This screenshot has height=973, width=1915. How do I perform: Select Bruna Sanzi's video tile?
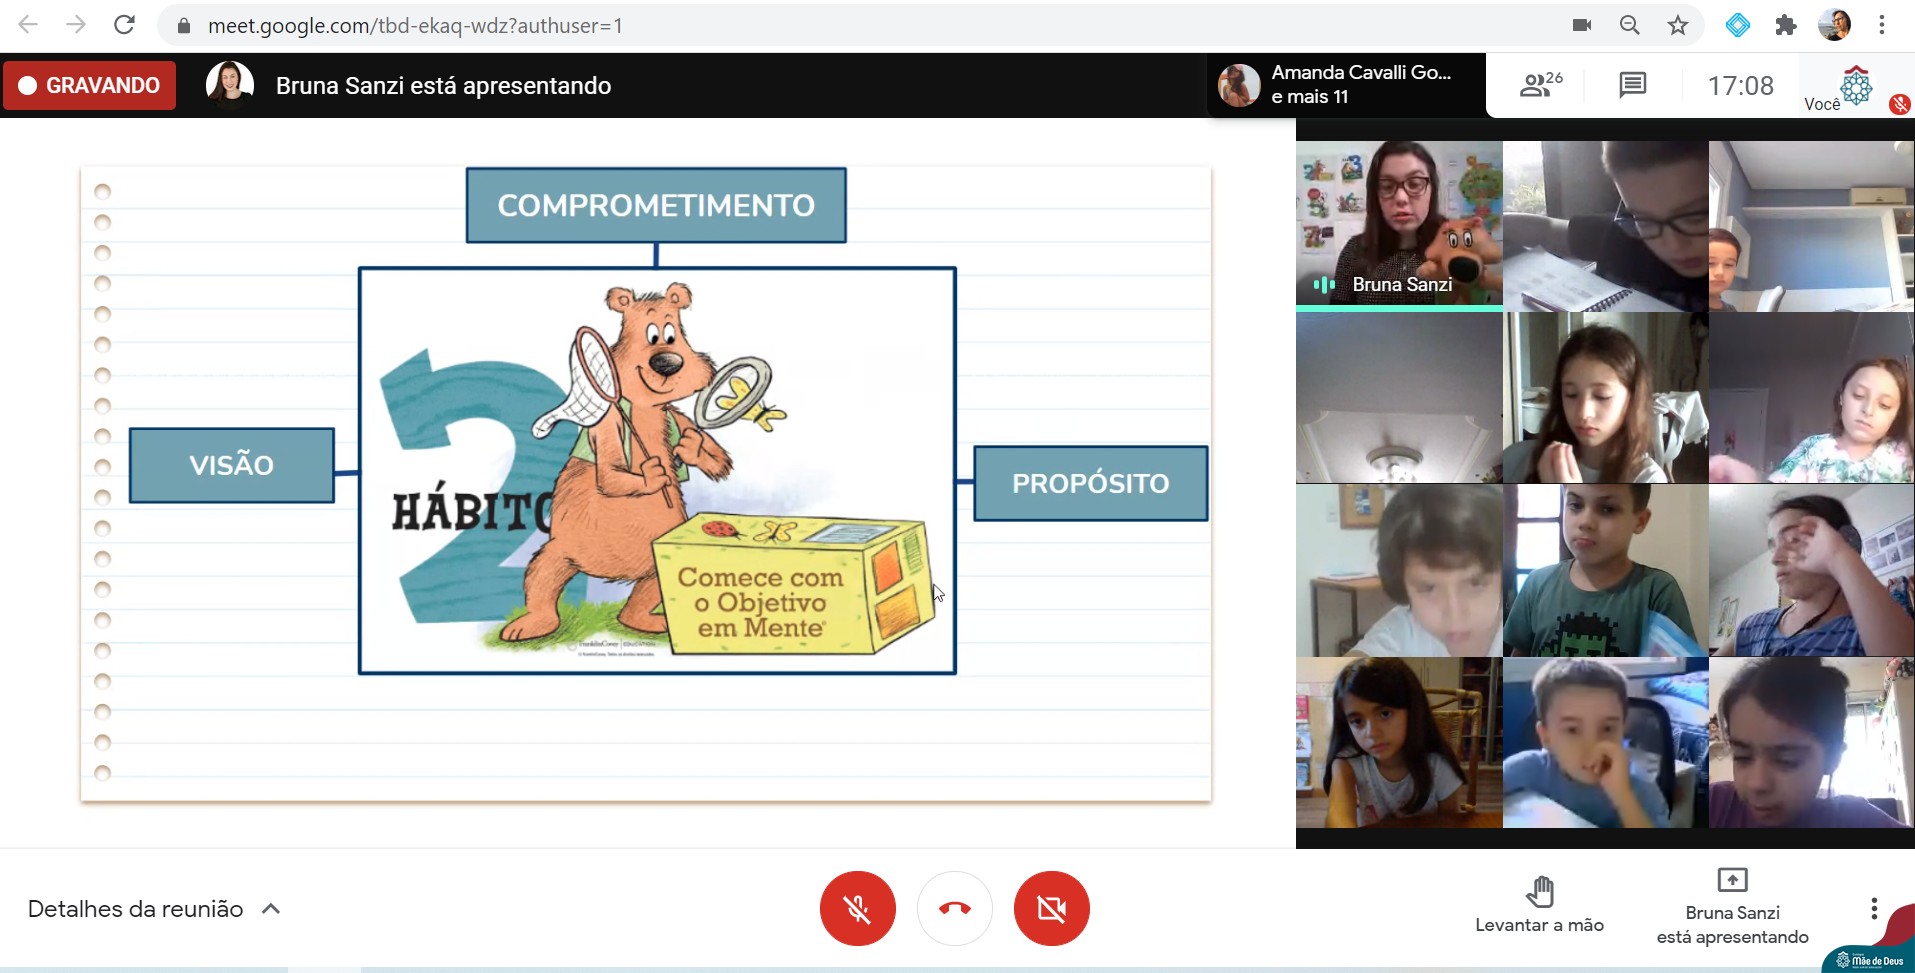click(1398, 223)
